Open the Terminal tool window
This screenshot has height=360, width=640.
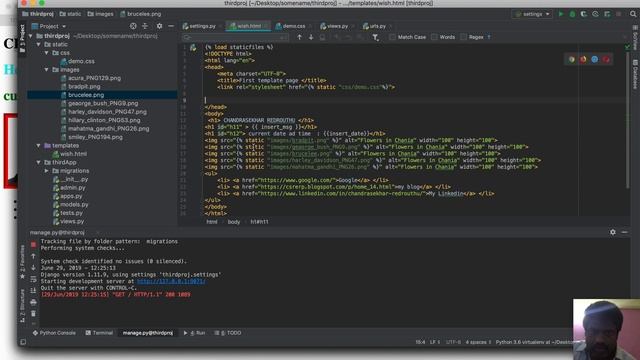(99, 333)
